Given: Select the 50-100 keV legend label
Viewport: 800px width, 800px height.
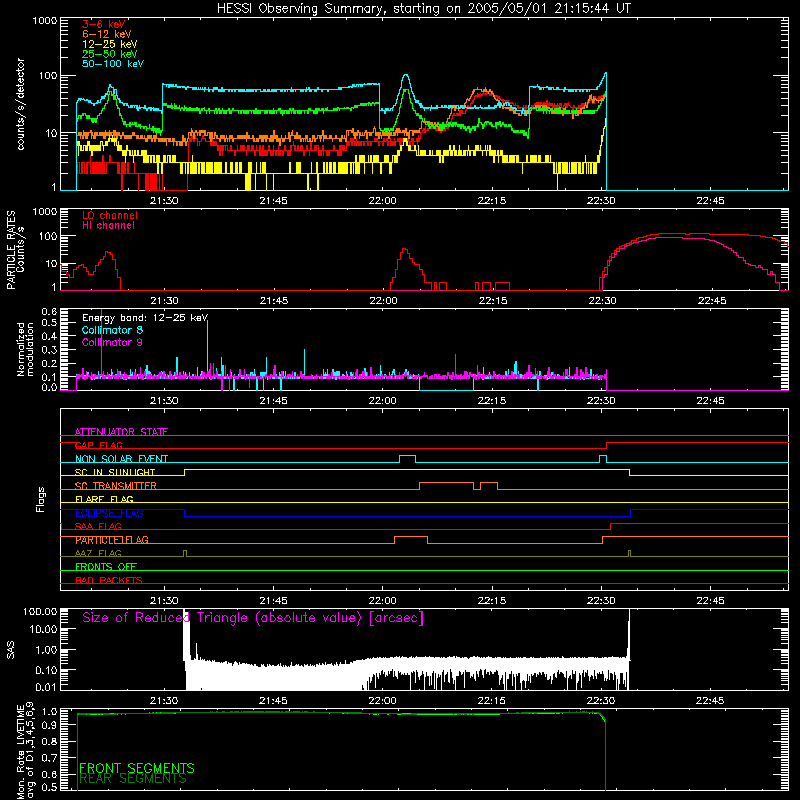Looking at the screenshot, I should (x=113, y=64).
